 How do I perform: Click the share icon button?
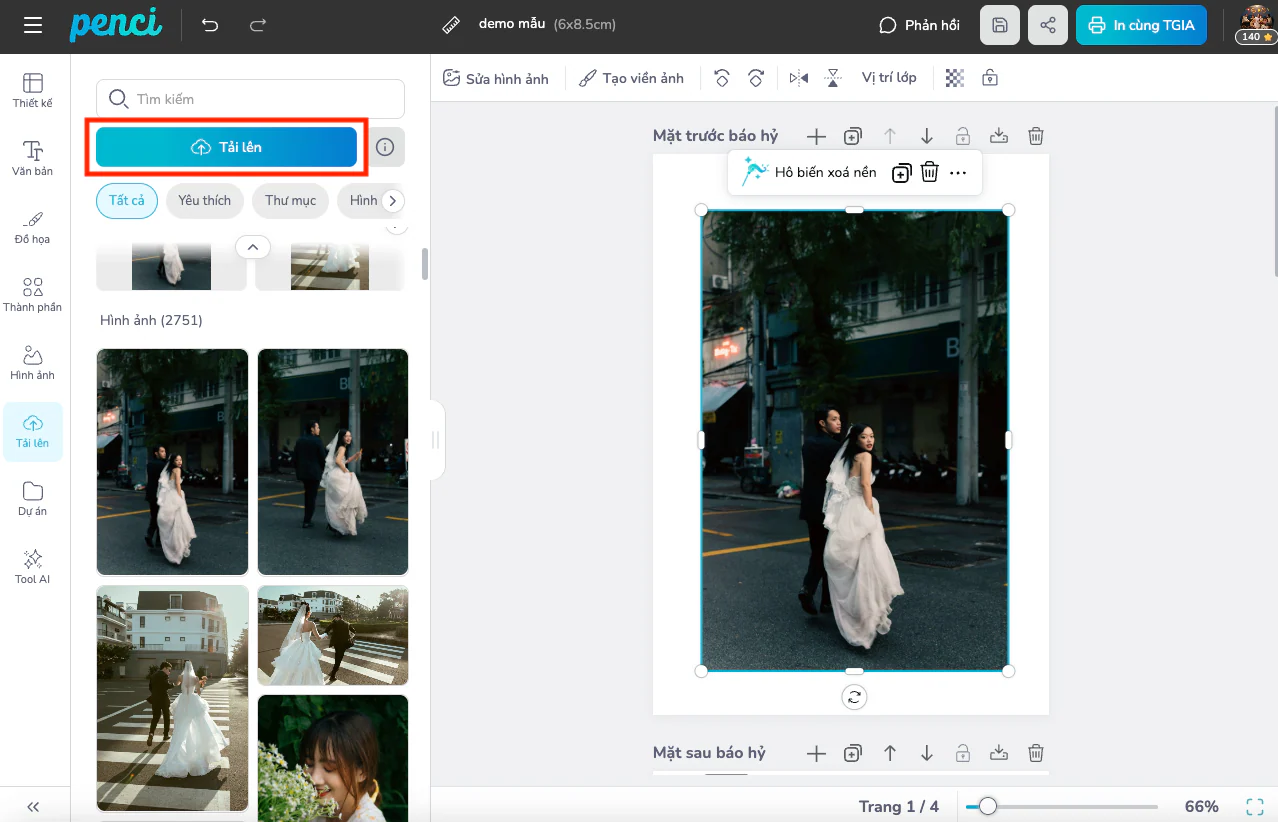(x=1047, y=25)
